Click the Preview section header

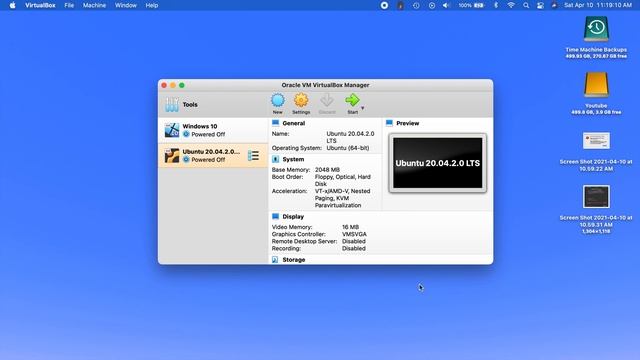[x=407, y=123]
